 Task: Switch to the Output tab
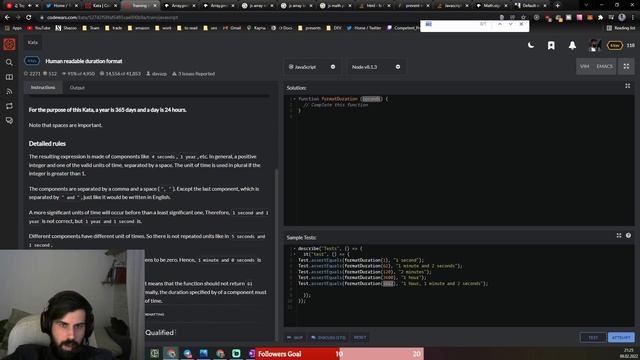(x=77, y=88)
